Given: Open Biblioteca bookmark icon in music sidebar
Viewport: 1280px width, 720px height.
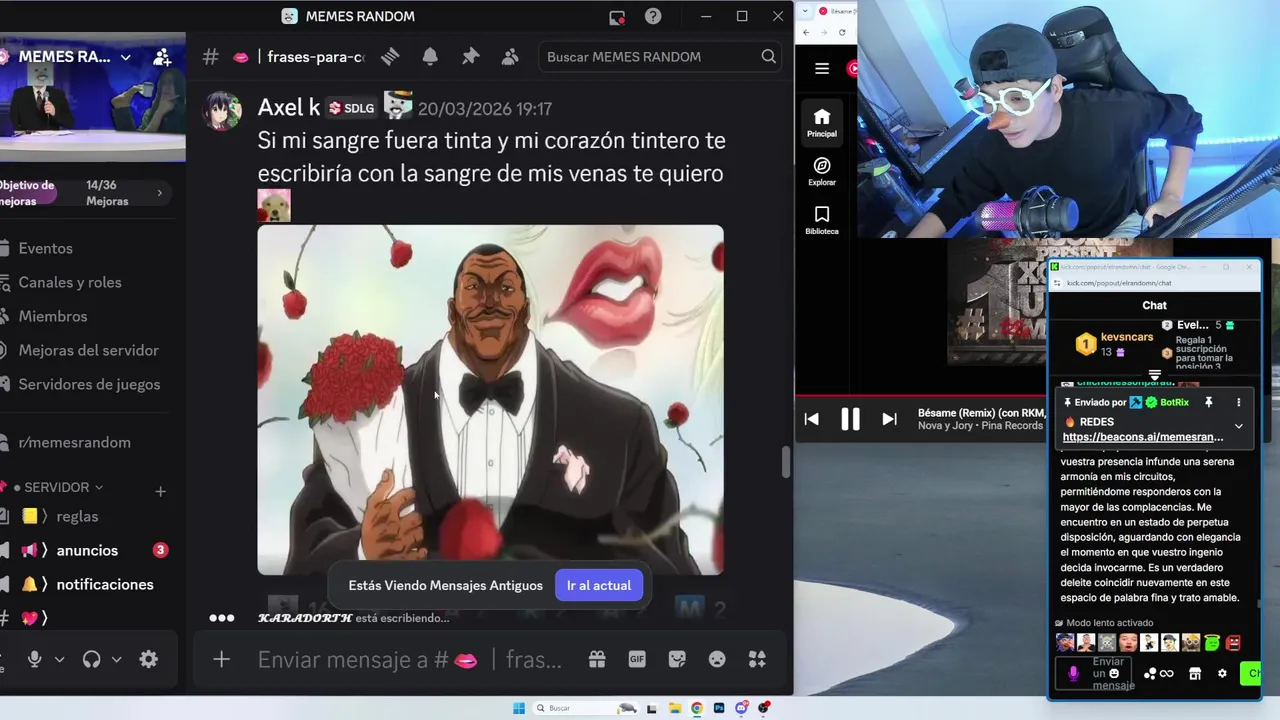Looking at the screenshot, I should click(822, 221).
